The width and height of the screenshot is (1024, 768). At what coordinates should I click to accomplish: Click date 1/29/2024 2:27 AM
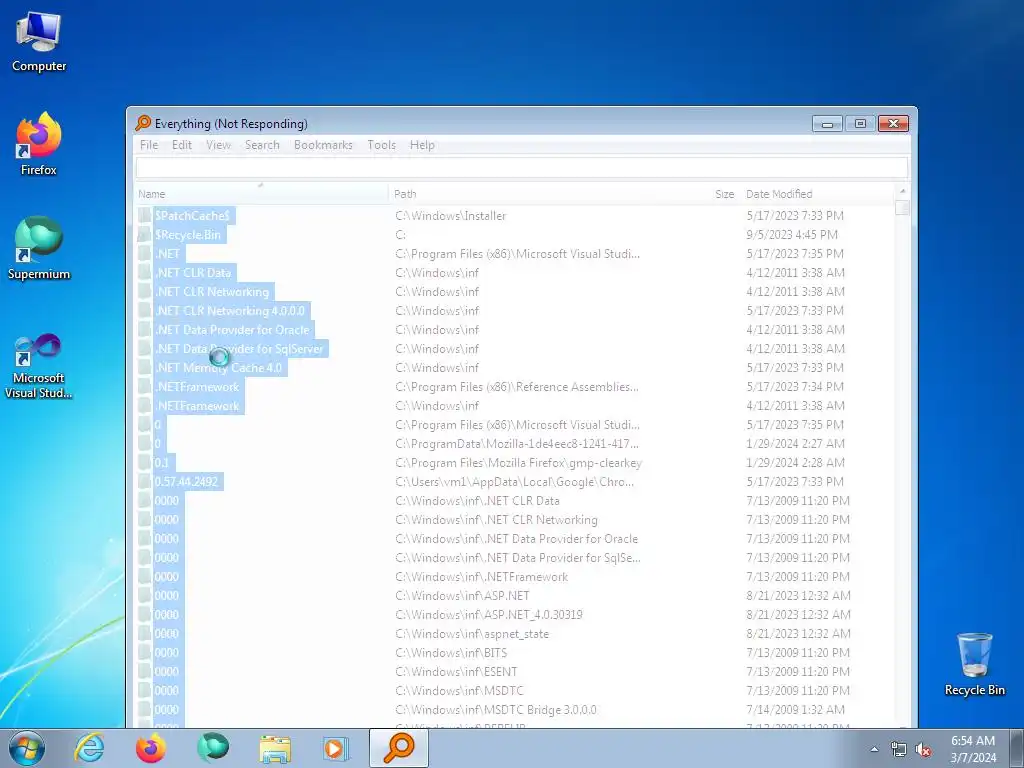tap(795, 443)
